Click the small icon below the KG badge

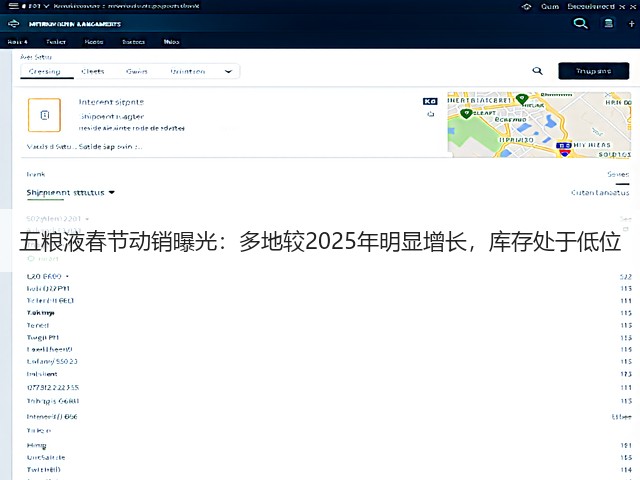(430, 114)
